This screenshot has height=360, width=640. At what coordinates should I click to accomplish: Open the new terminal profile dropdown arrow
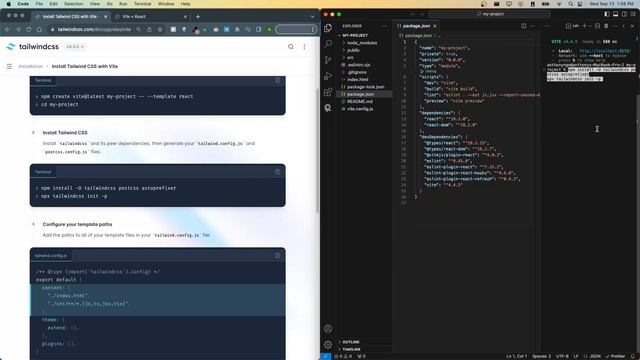coord(590,26)
